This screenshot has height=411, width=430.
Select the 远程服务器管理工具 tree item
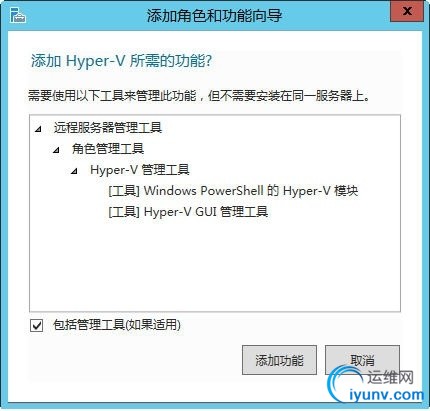click(108, 128)
